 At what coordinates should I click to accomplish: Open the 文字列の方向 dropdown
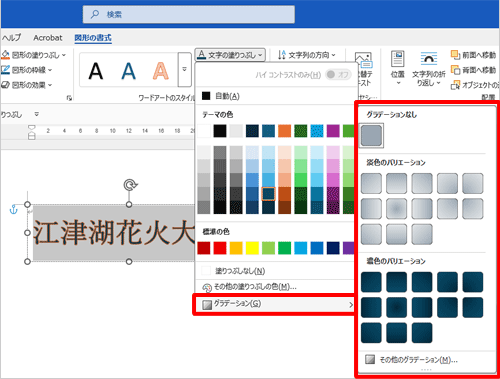(307, 55)
